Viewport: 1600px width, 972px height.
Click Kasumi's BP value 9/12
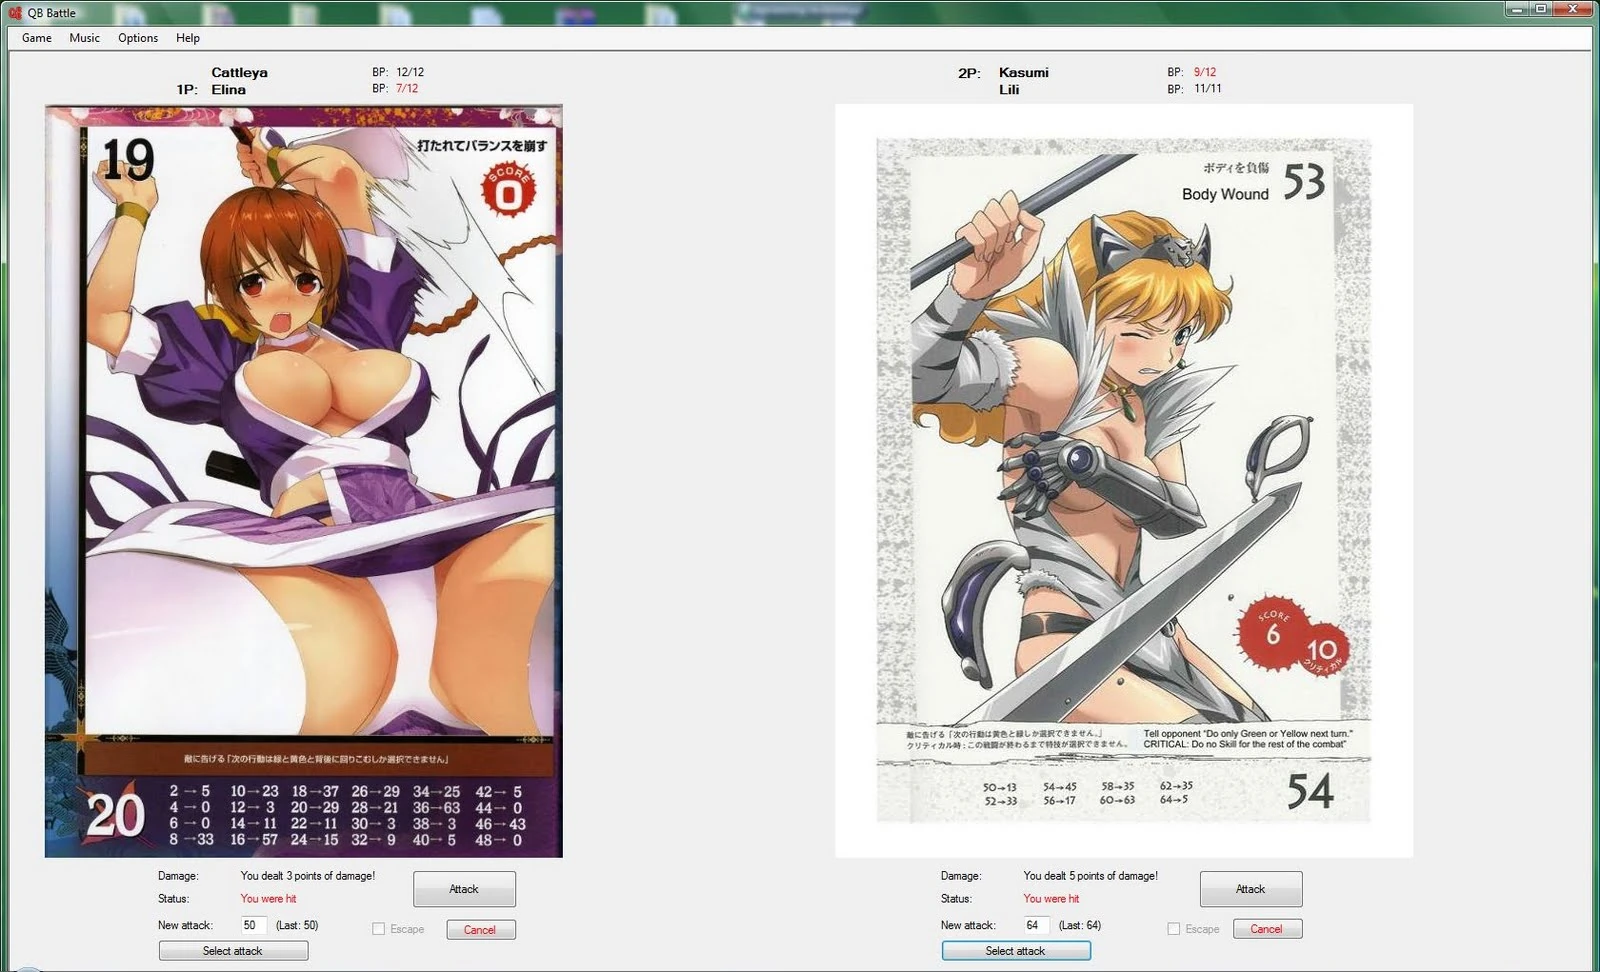point(1205,72)
